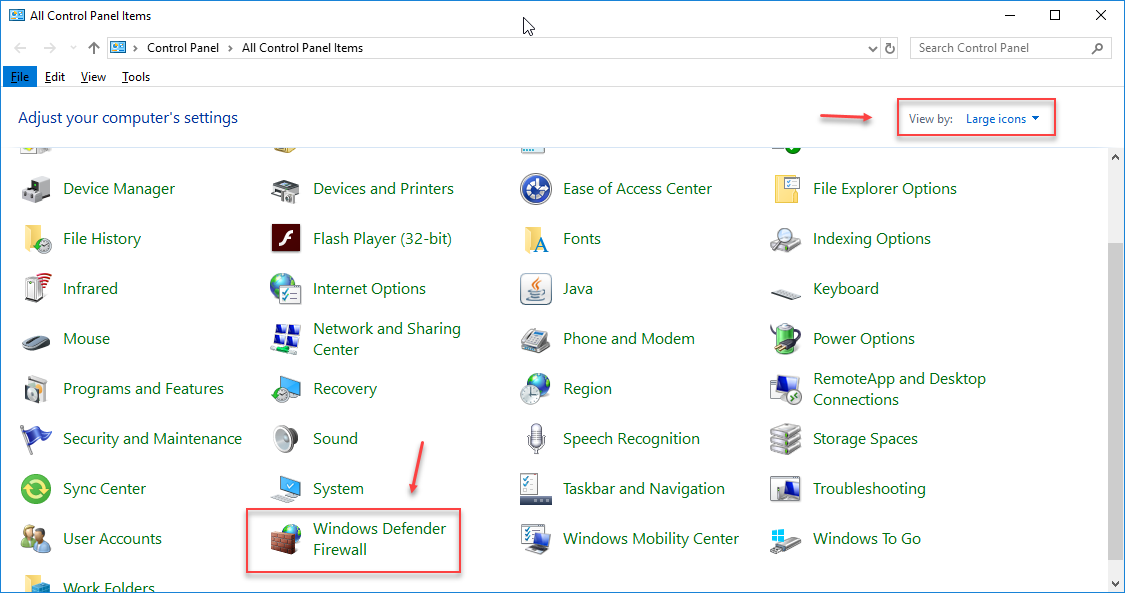1125x593 pixels.
Task: Click the vertical scrollbar thumb
Action: (1115, 400)
